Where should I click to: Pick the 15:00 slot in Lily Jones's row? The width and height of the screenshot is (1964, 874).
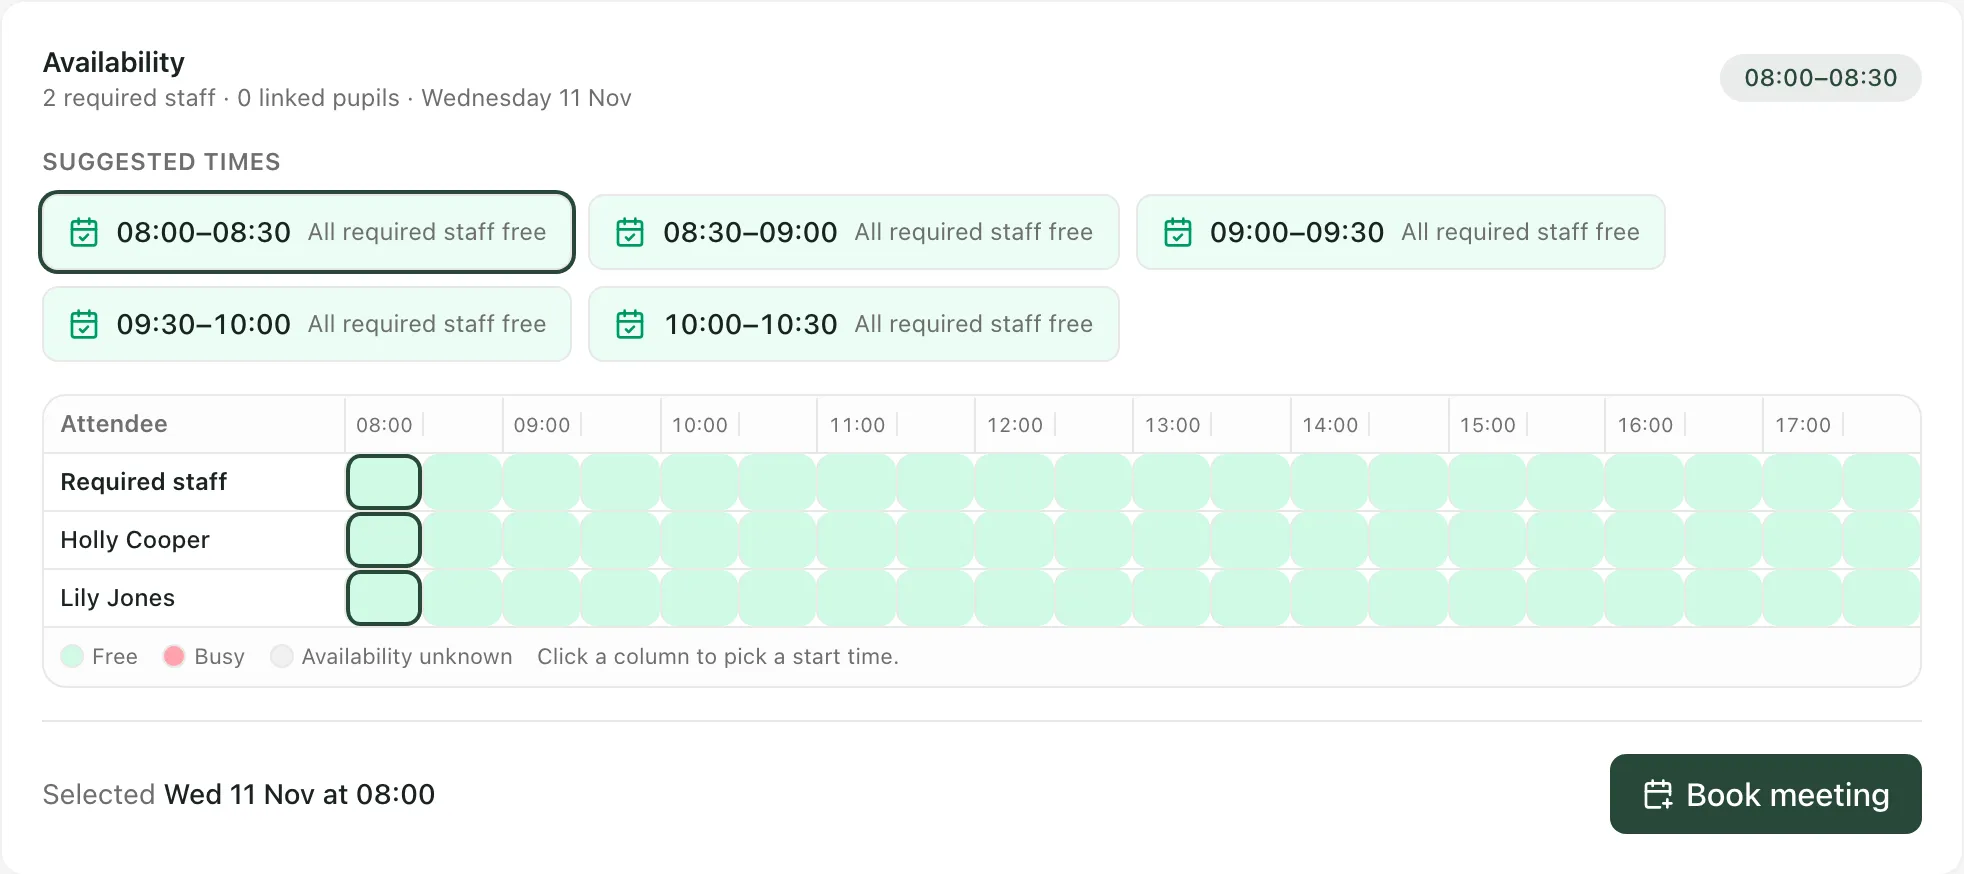pyautogui.click(x=1488, y=598)
